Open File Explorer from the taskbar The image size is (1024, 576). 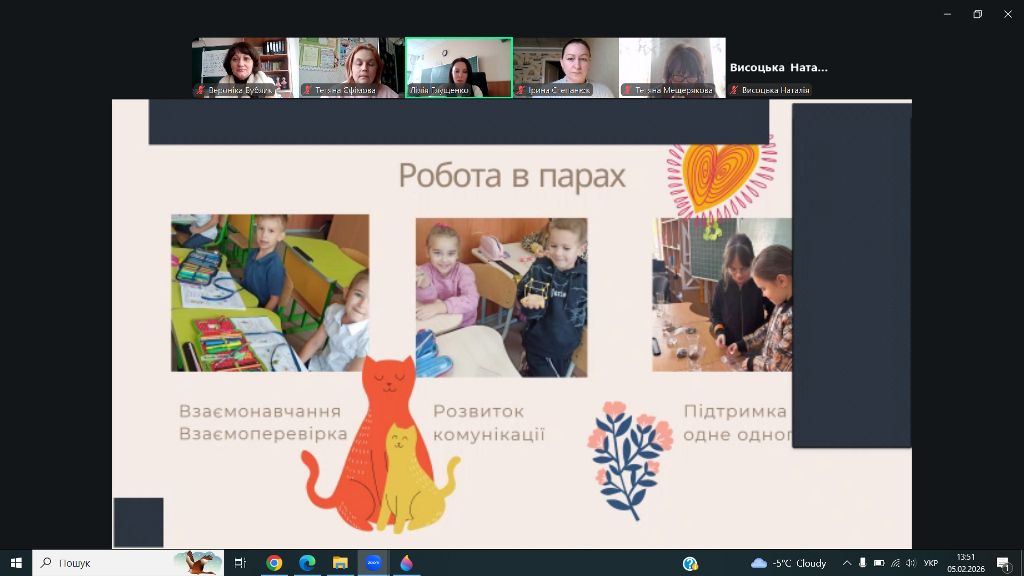click(x=340, y=563)
